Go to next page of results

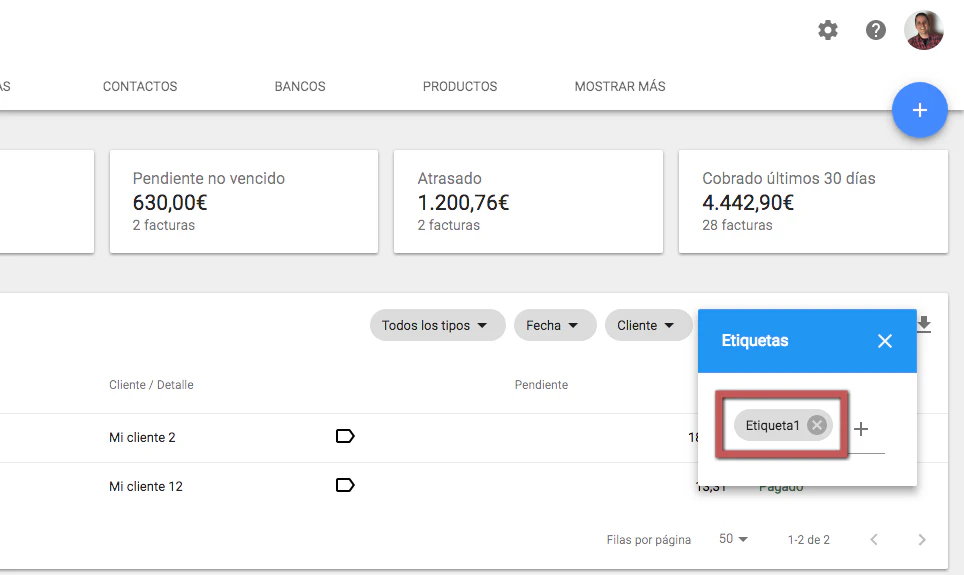coord(921,540)
